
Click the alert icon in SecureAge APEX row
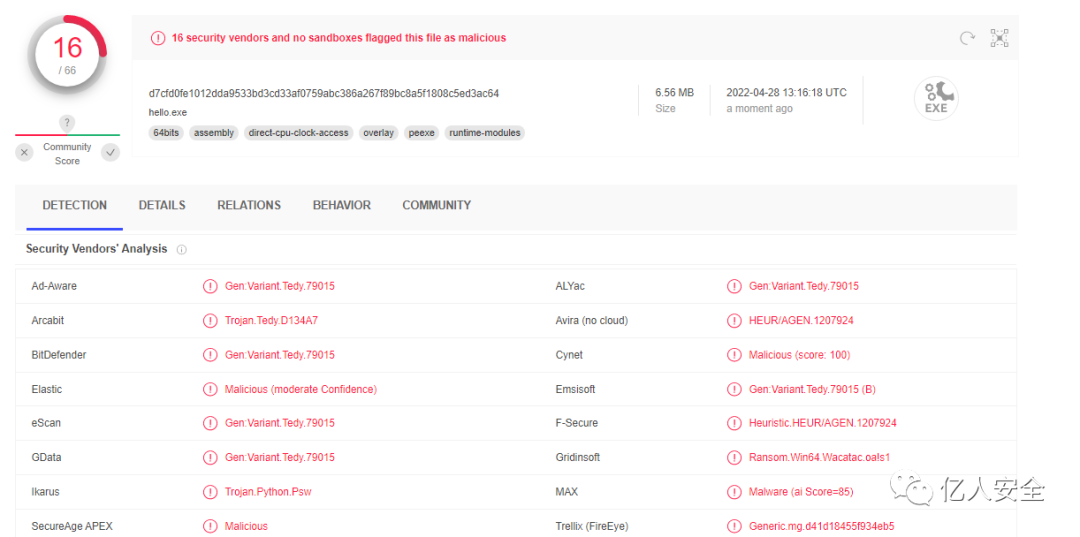coord(209,527)
